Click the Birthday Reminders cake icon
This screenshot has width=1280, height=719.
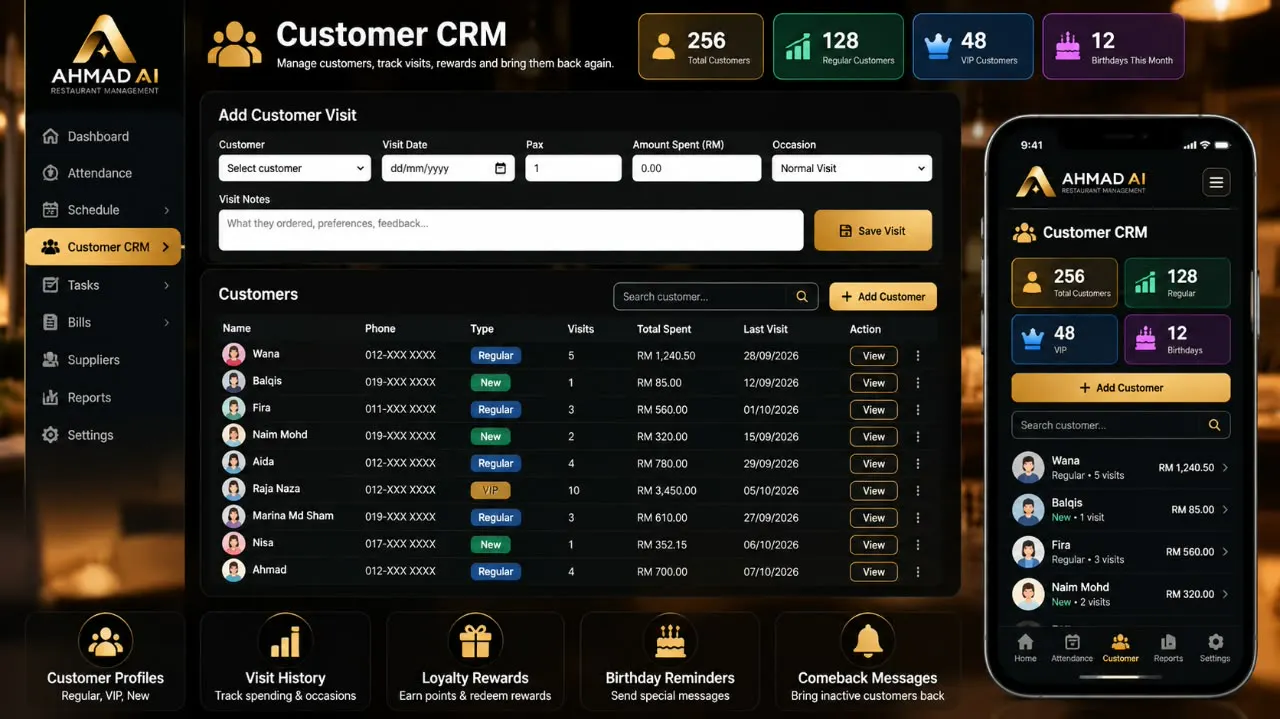click(670, 642)
